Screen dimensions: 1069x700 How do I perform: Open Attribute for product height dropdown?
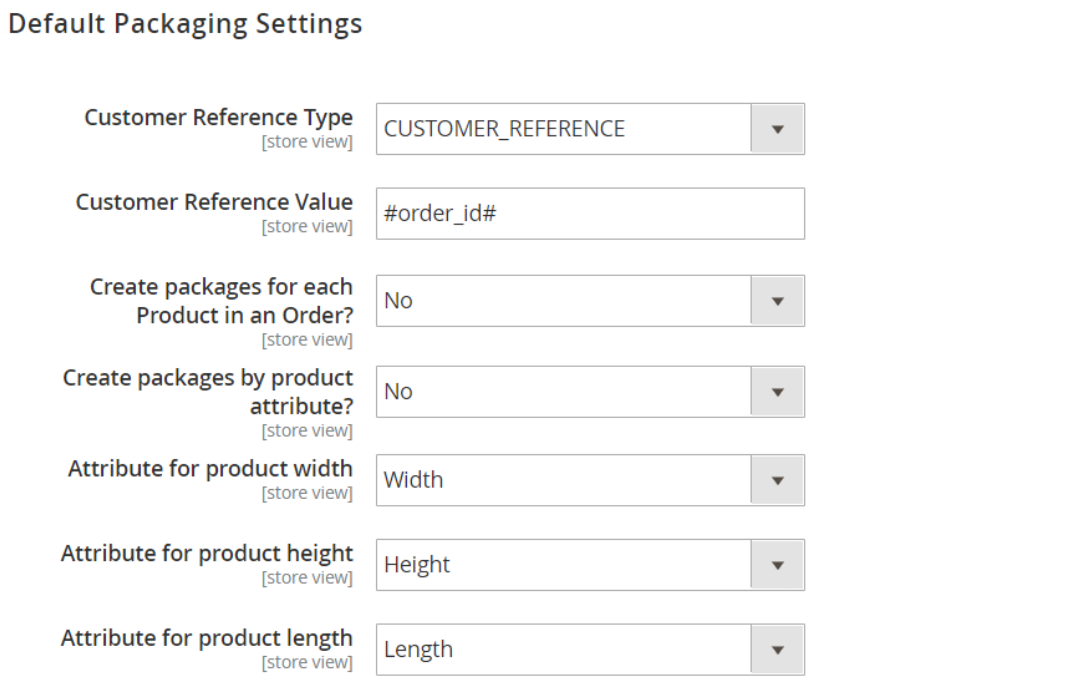click(590, 564)
